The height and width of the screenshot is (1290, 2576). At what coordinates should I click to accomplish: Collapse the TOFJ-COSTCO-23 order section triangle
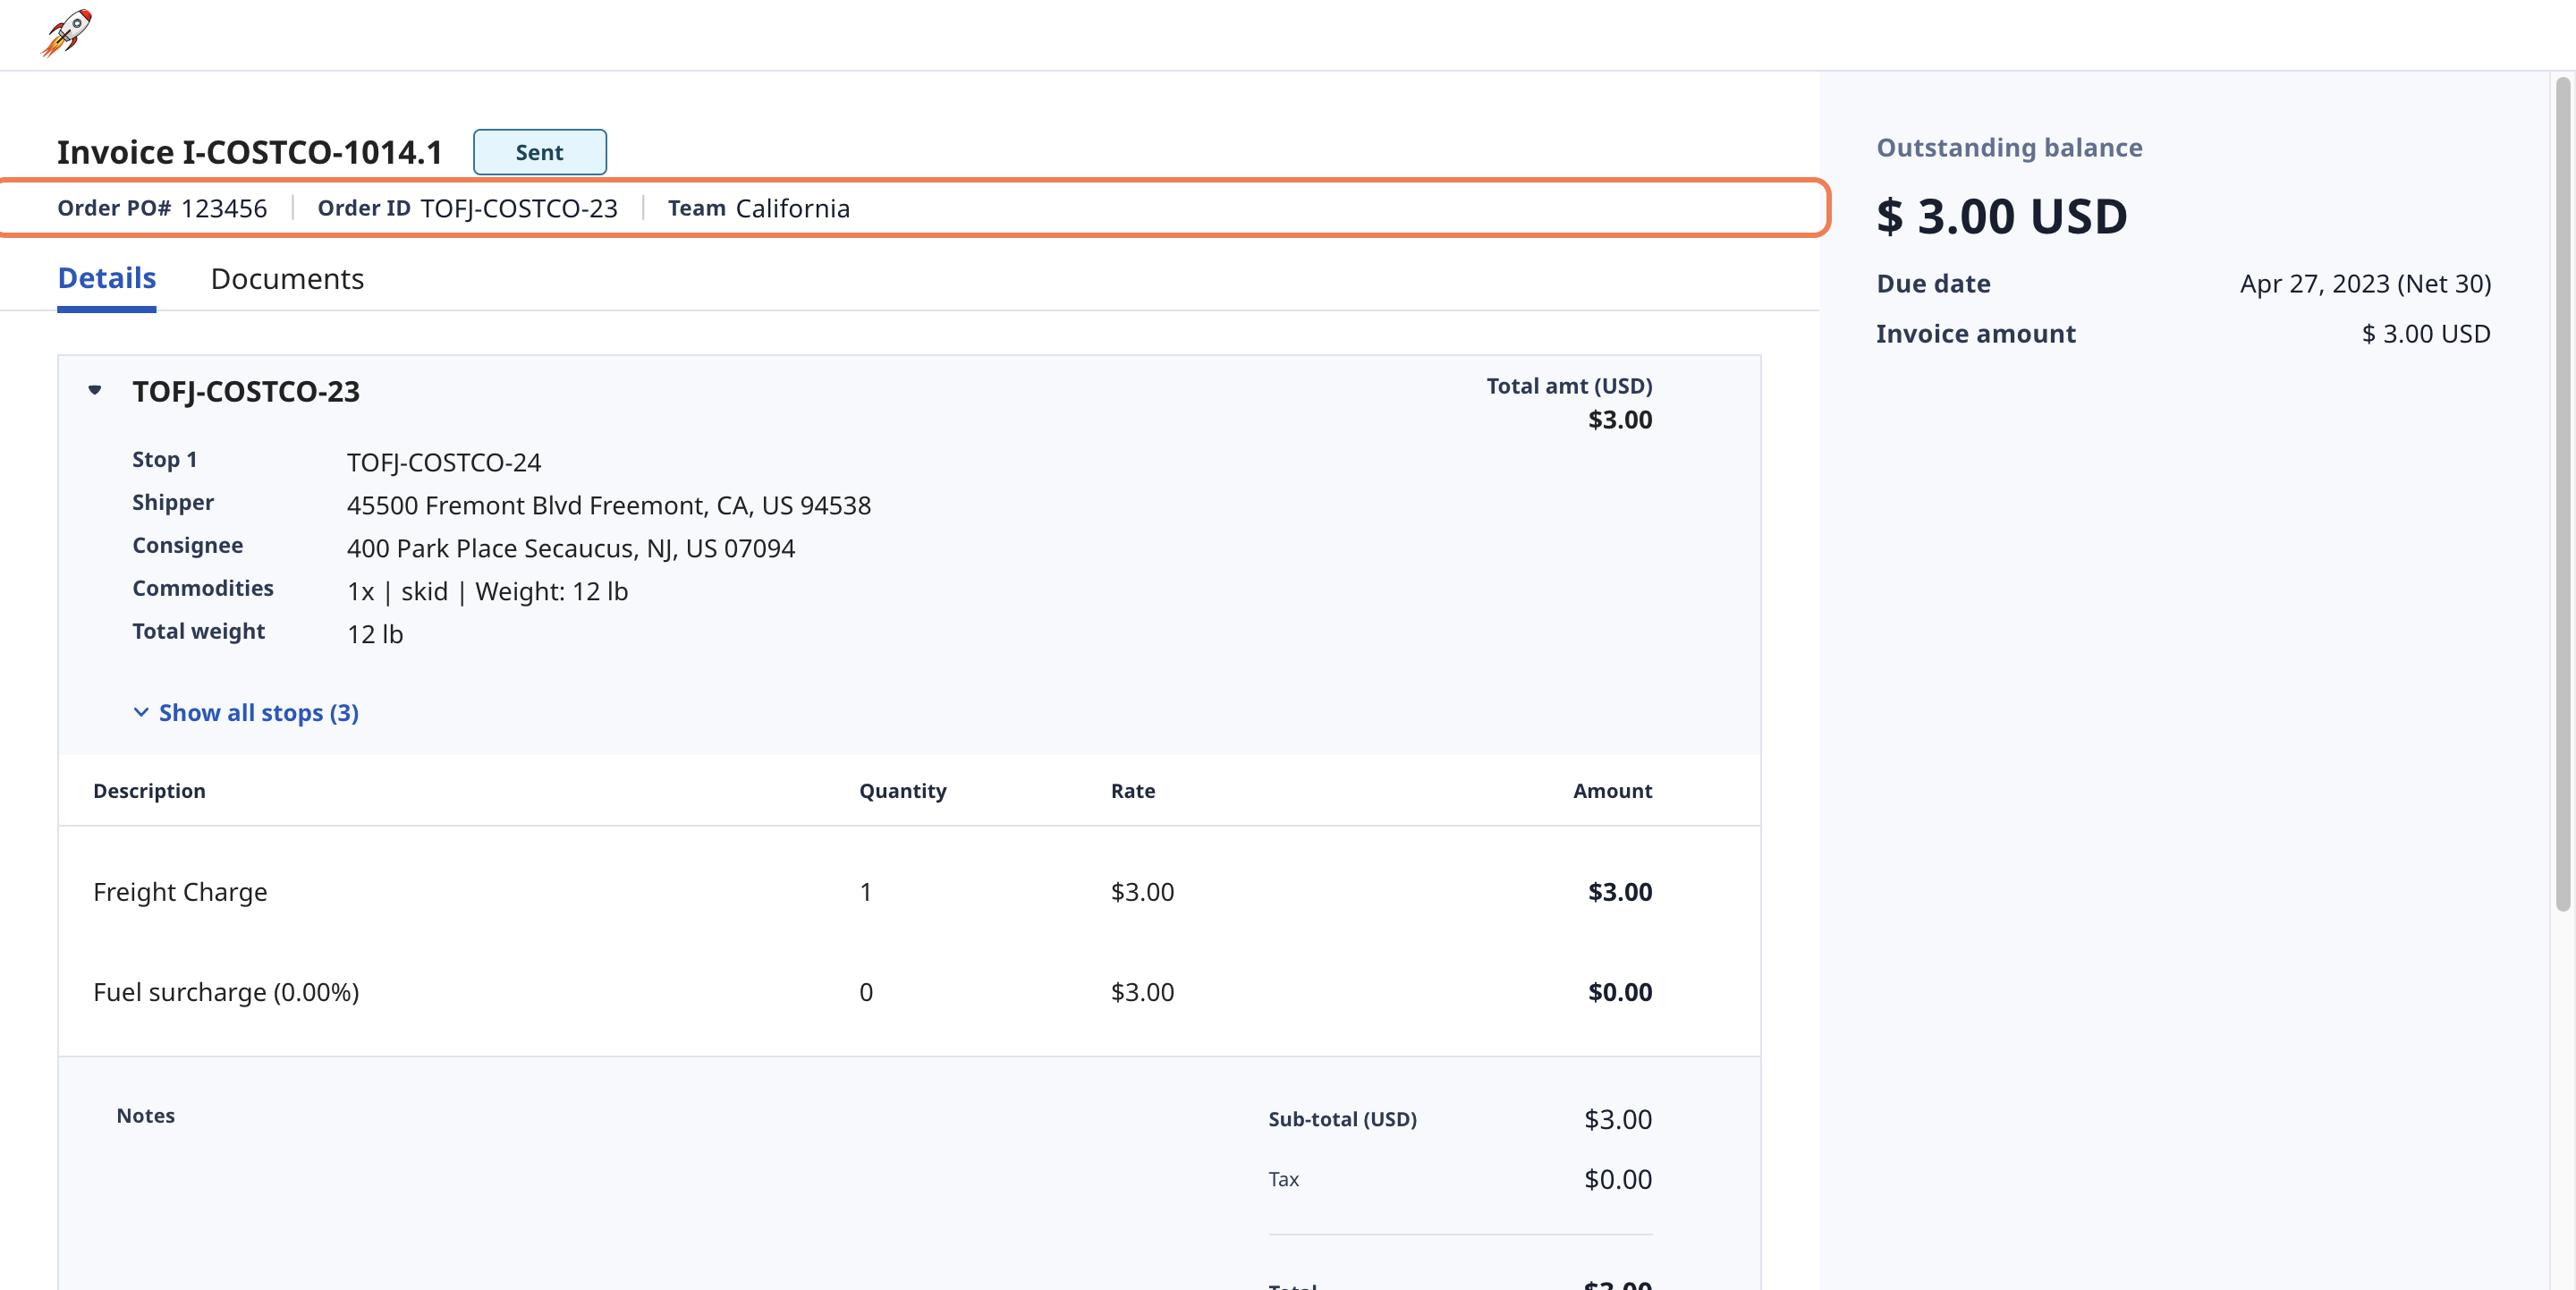click(95, 390)
